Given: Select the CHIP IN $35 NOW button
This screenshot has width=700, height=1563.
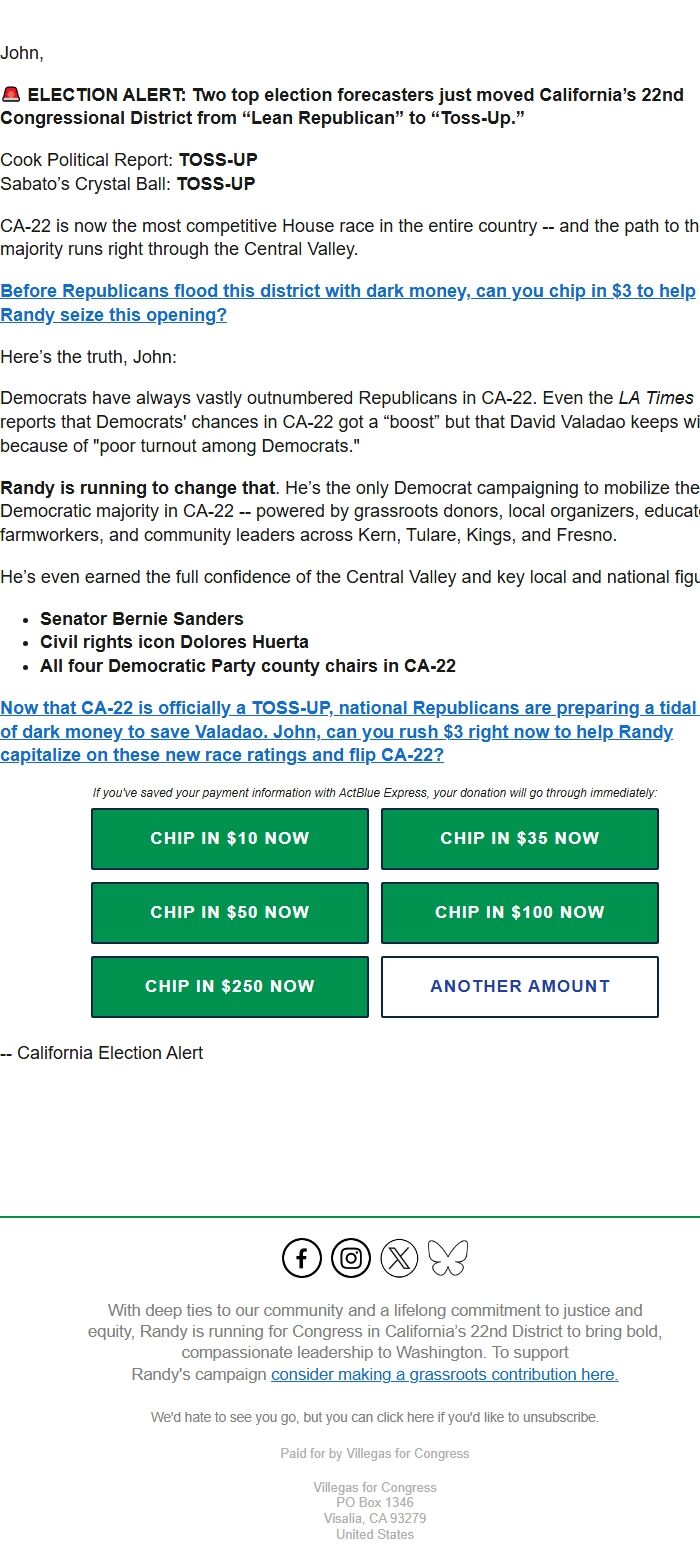Looking at the screenshot, I should click(519, 839).
